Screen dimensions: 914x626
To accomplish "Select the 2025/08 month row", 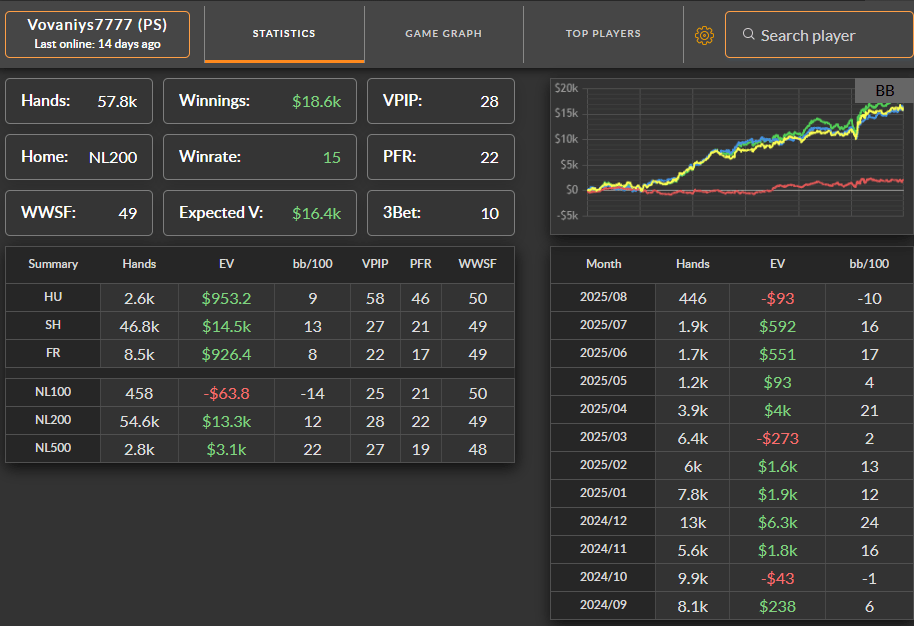I will pyautogui.click(x=732, y=298).
